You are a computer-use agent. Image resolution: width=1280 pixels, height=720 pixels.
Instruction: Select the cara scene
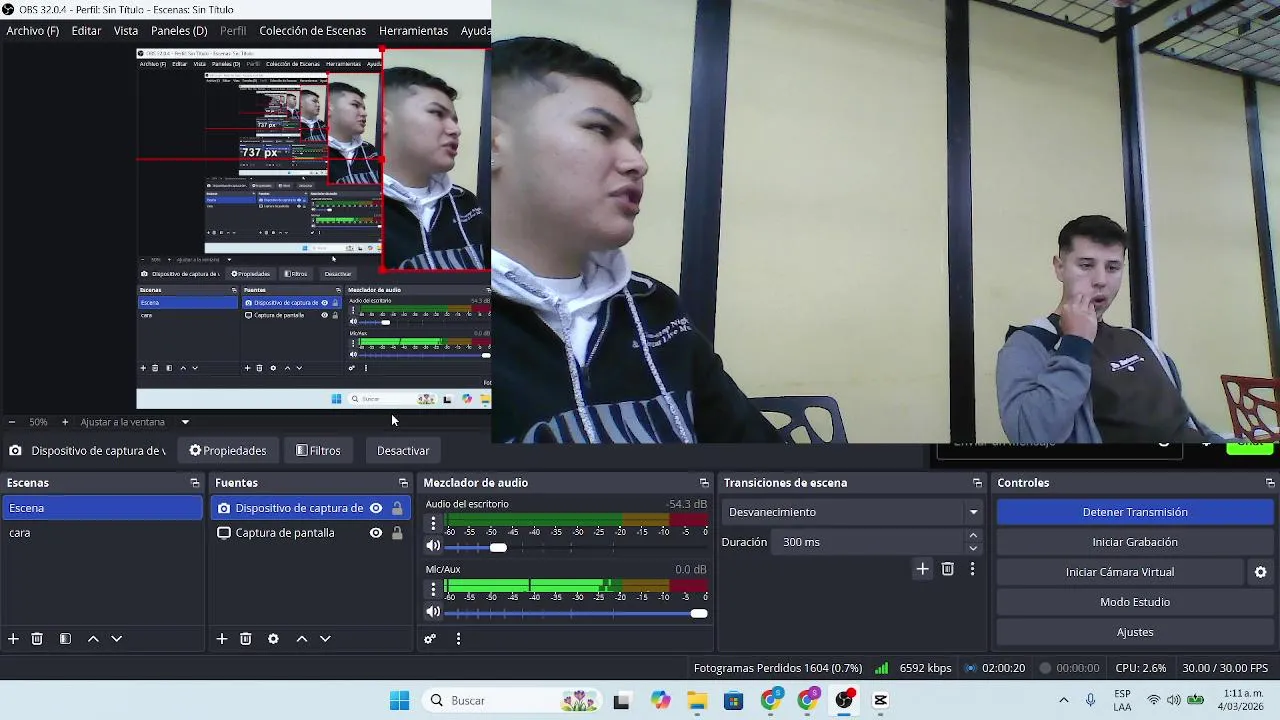point(102,533)
